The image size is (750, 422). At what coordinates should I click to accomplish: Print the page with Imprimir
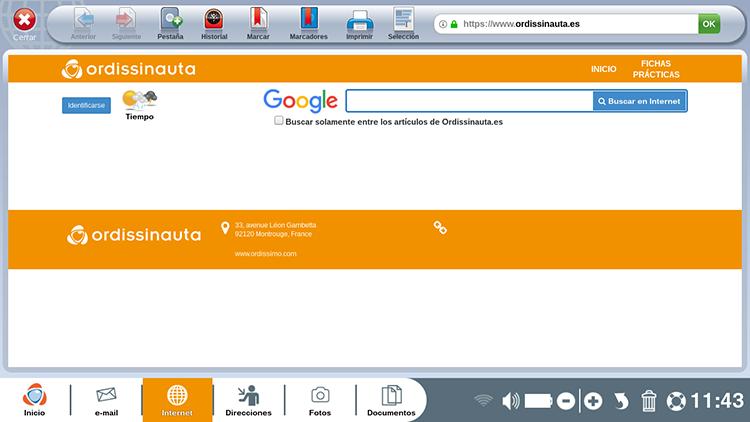[x=359, y=24]
